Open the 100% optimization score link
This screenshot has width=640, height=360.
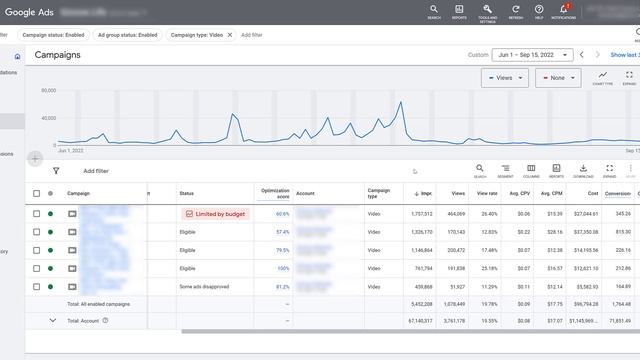283,269
